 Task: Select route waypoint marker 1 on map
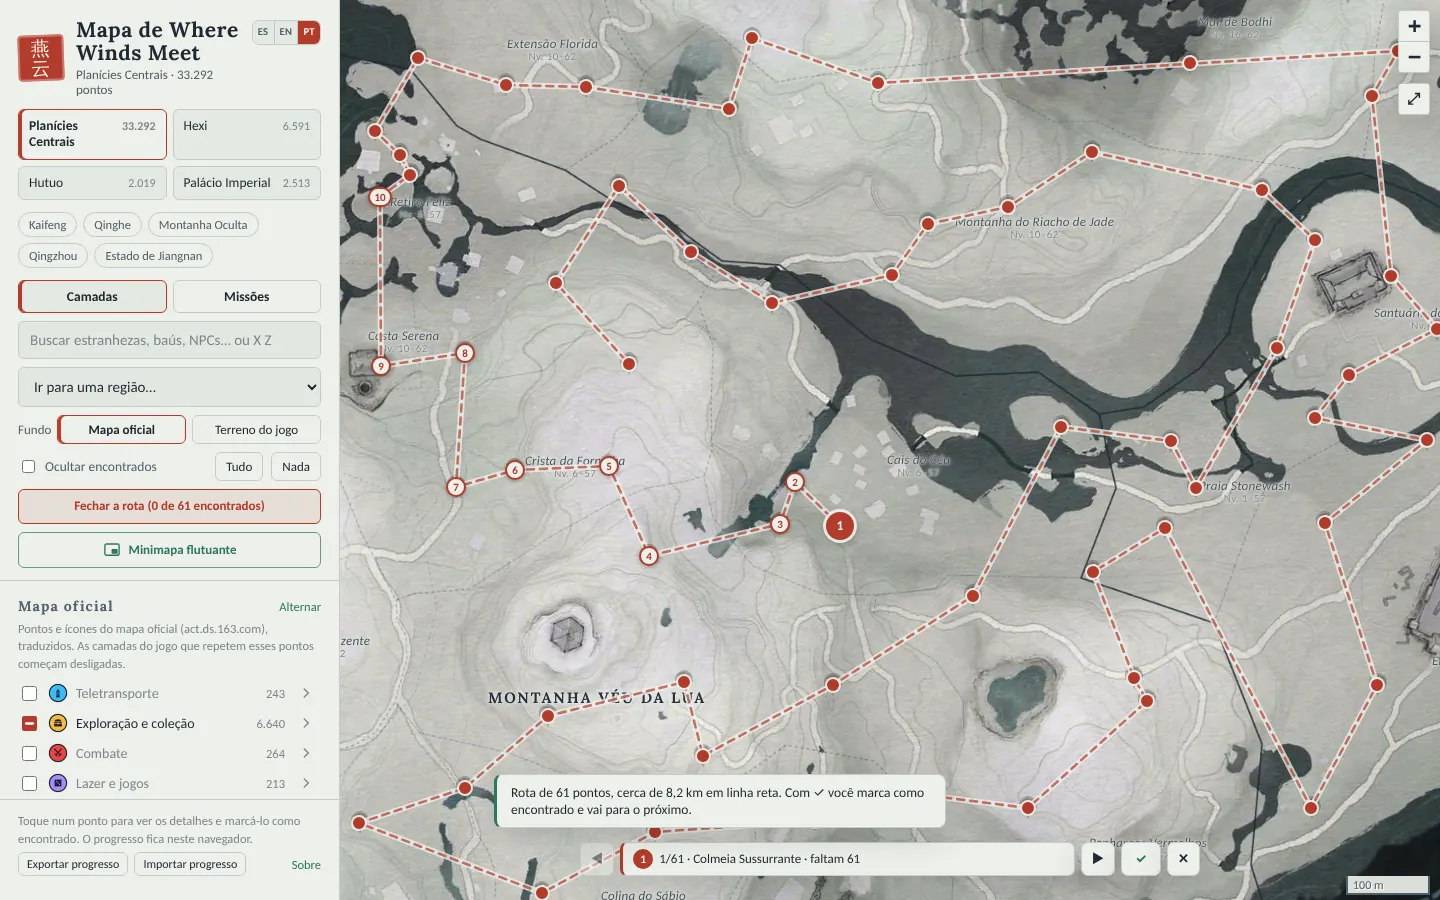[x=840, y=525]
